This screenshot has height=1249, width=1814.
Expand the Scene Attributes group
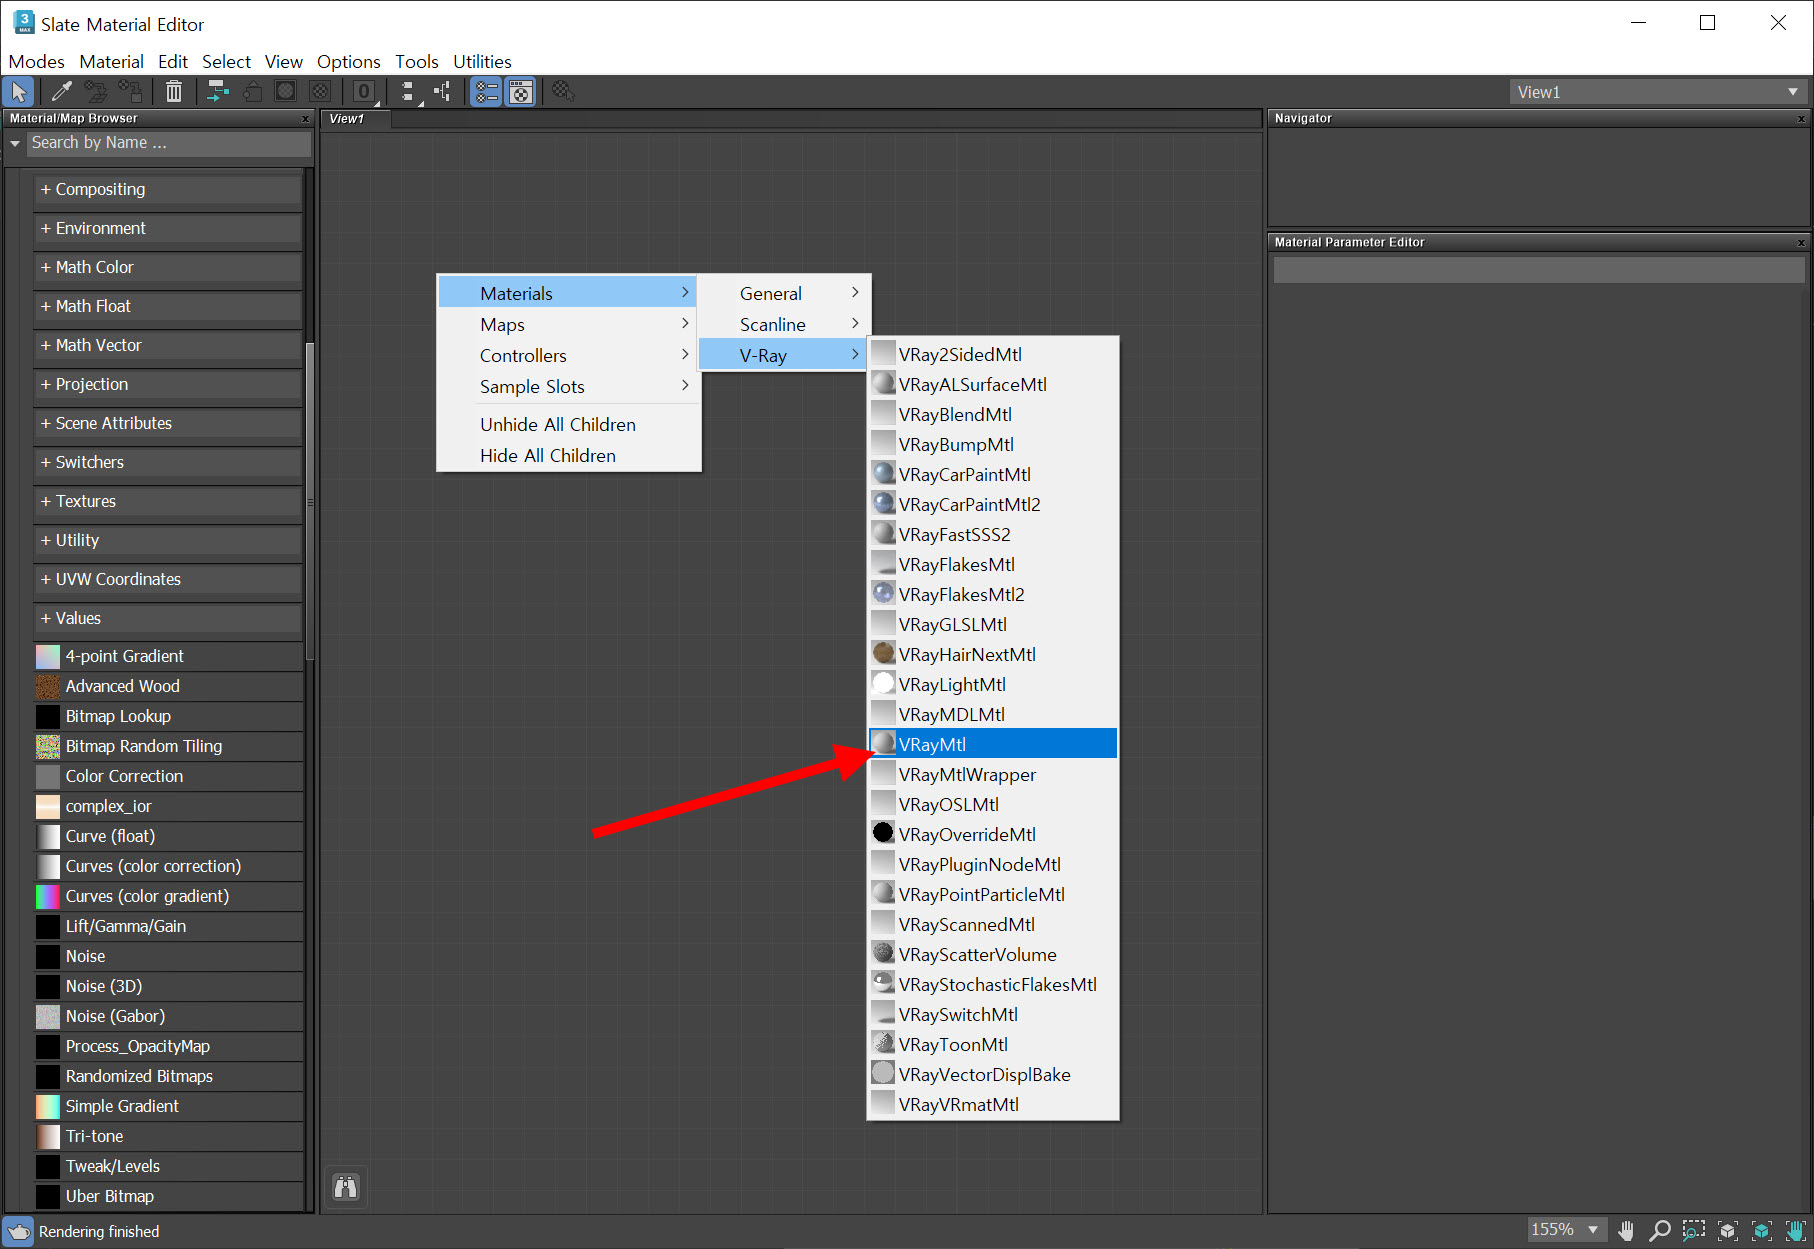coord(168,423)
